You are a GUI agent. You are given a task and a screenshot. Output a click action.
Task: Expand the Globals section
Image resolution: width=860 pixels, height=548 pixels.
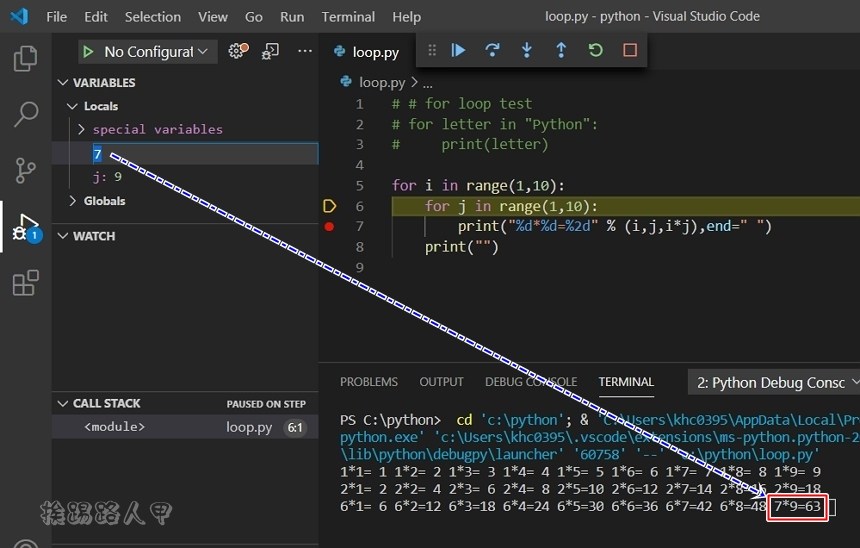[x=73, y=201]
